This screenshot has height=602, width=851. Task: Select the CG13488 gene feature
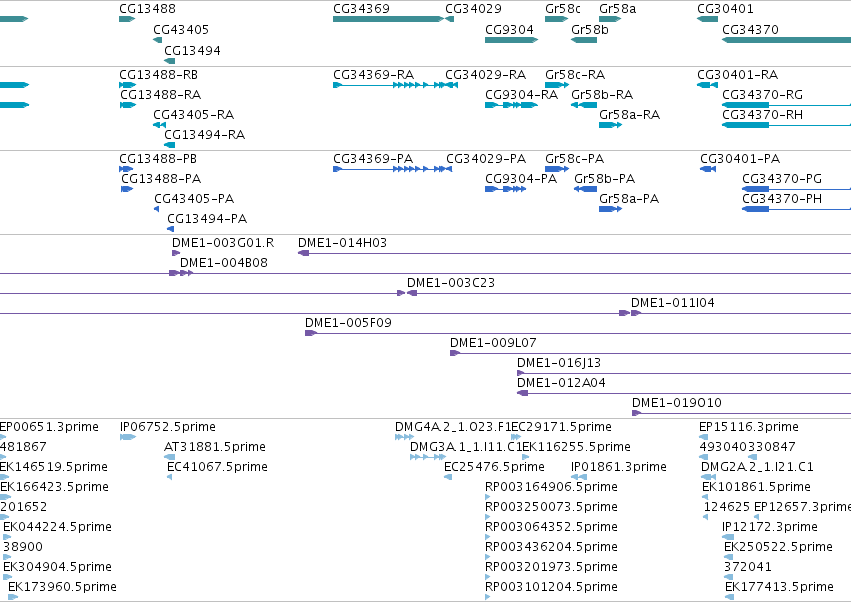pyautogui.click(x=127, y=19)
